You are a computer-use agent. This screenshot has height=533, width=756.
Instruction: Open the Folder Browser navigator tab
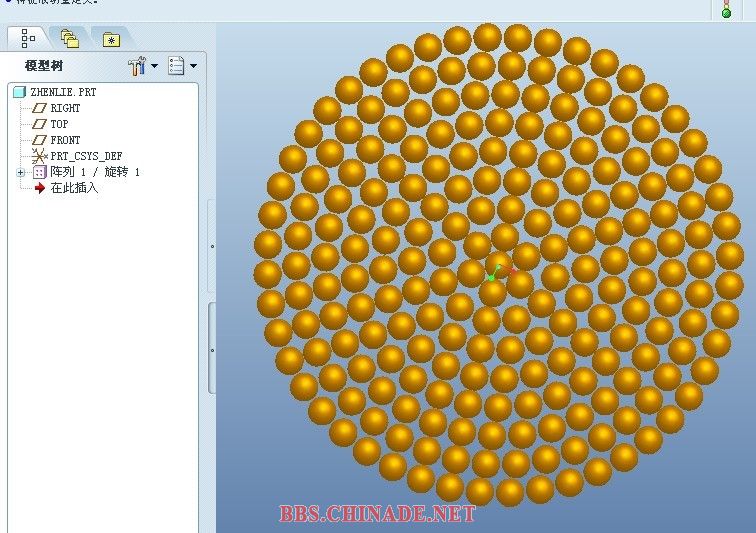click(x=69, y=39)
